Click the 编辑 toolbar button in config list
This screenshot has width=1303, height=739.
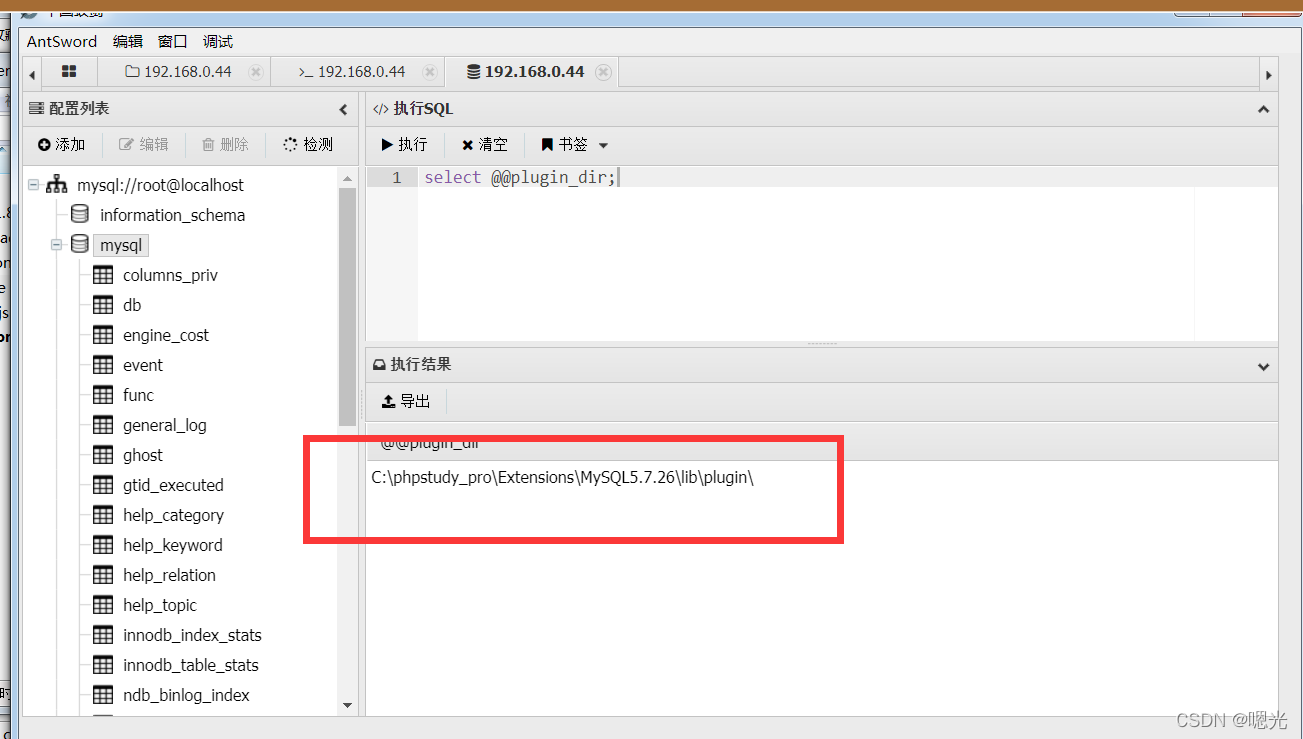click(x=144, y=145)
